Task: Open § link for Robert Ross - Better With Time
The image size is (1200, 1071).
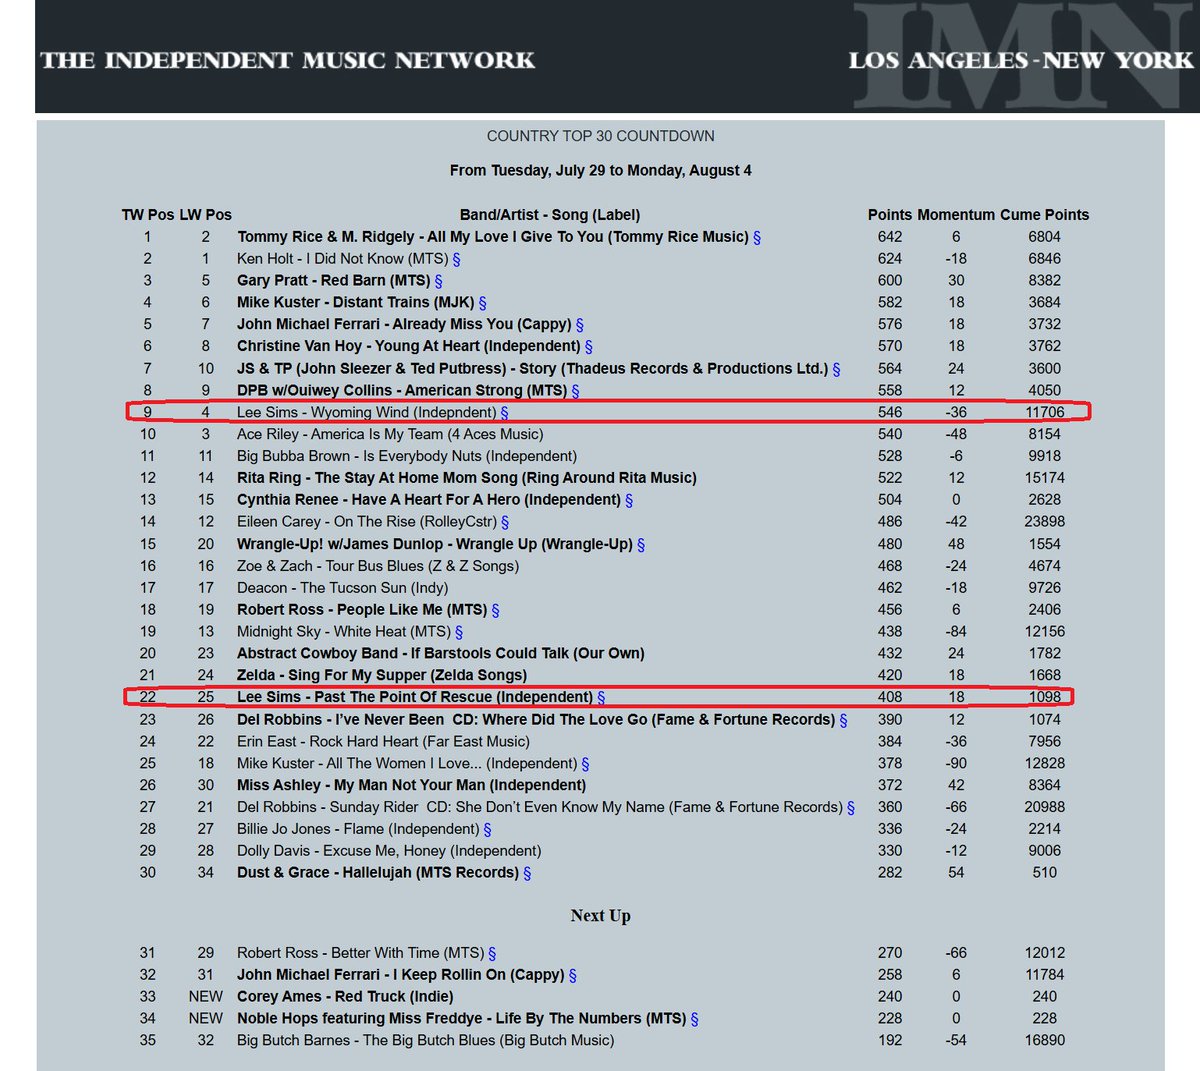Action: pyautogui.click(x=492, y=953)
